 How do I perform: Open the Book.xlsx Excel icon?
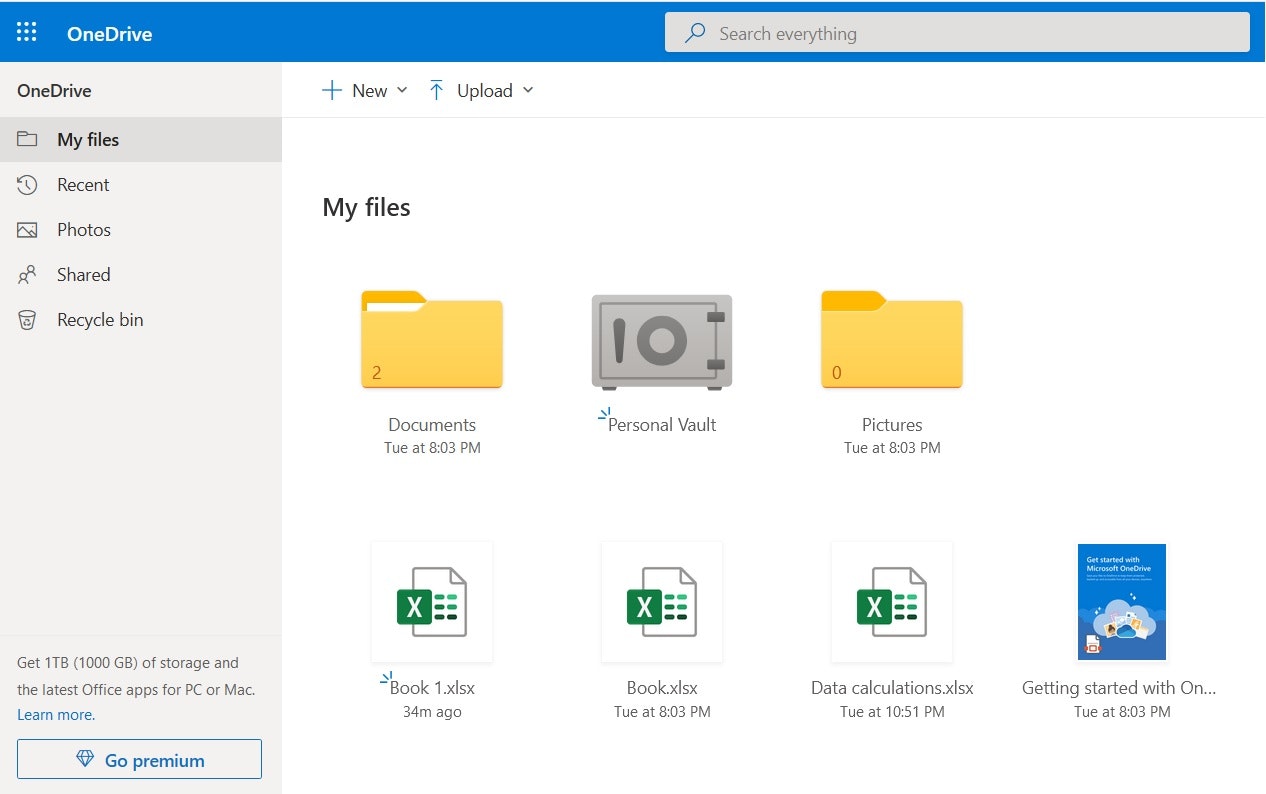point(661,601)
